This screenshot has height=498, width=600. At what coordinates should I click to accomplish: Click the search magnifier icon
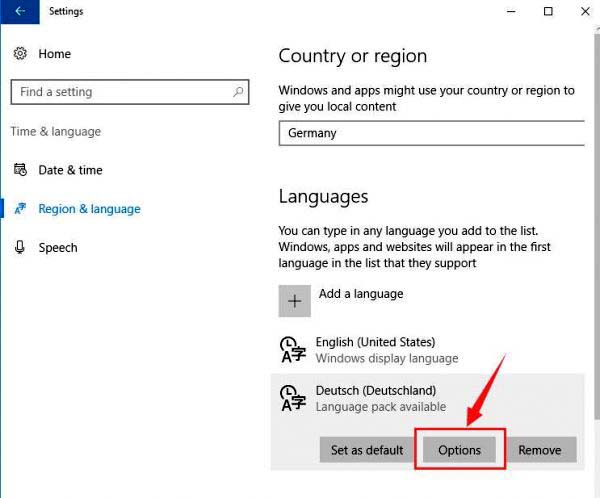coord(238,92)
